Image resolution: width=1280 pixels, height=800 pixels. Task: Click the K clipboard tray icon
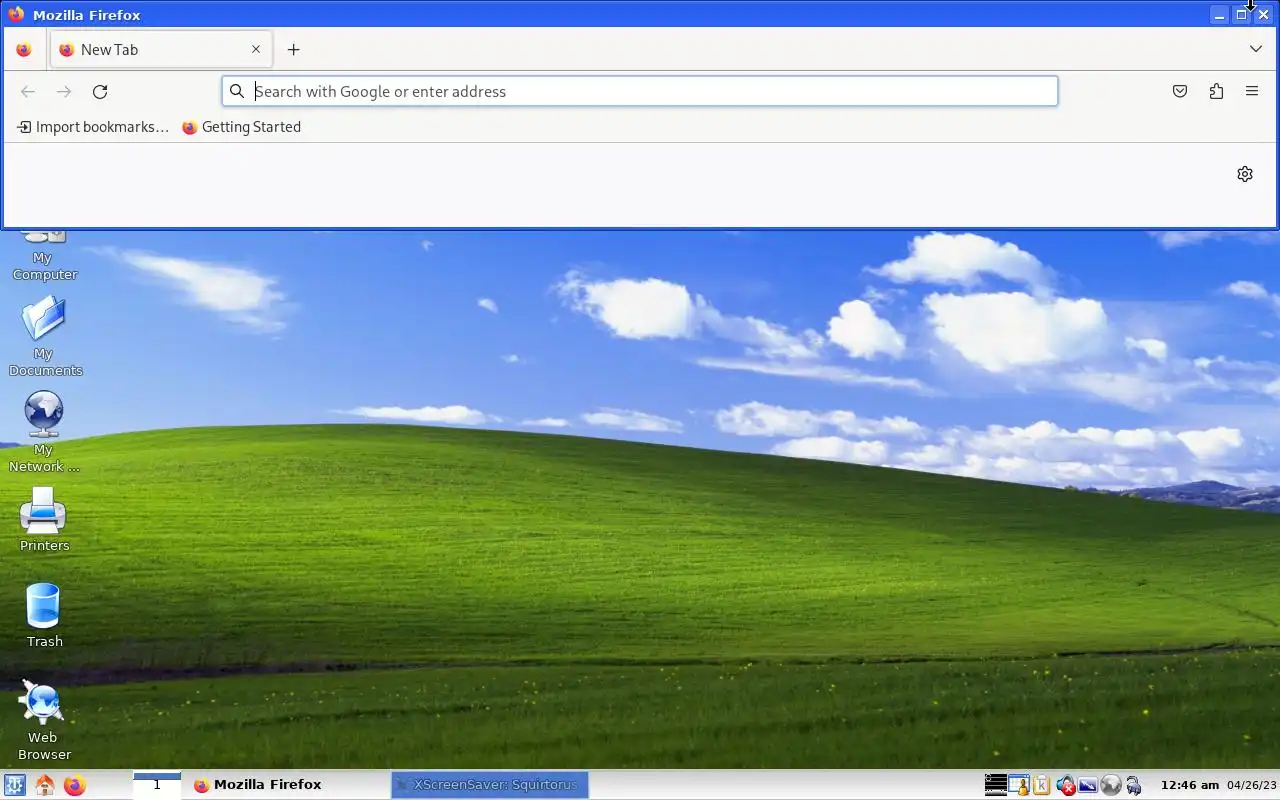click(x=1042, y=785)
